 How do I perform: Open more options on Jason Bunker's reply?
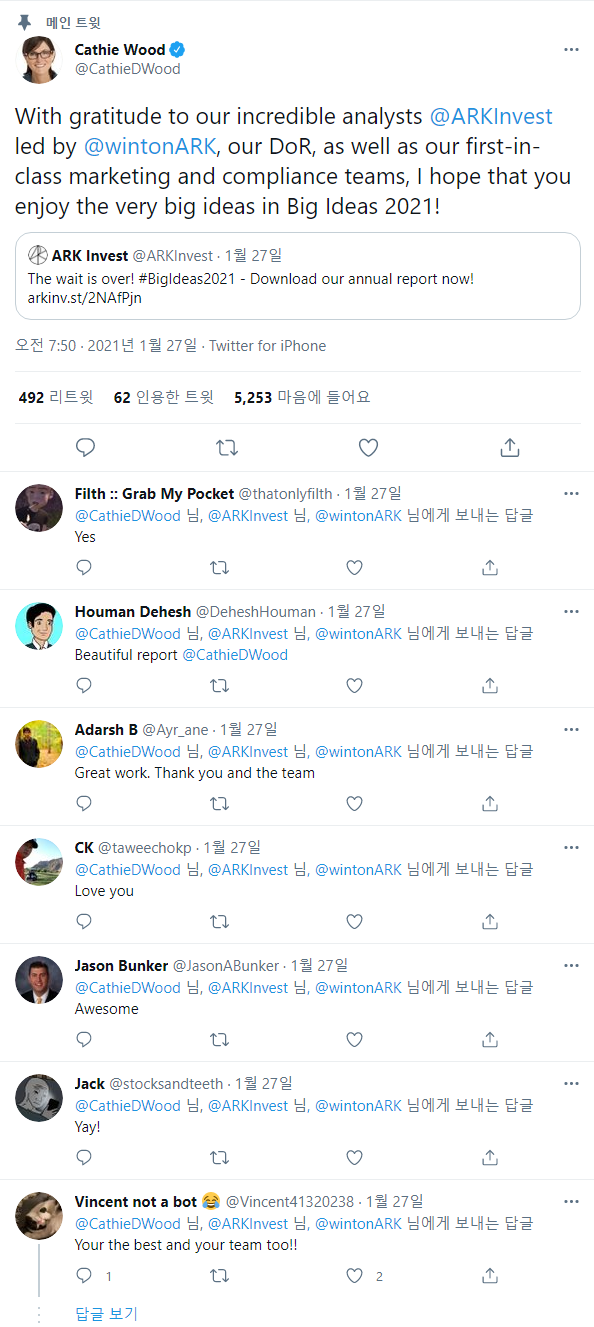point(571,965)
